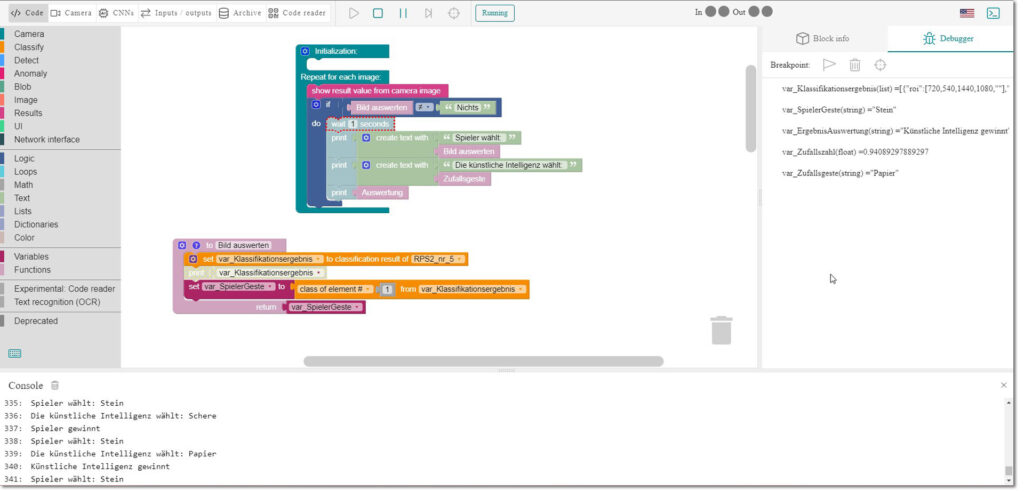Change language via the US flag icon
Screen dimensions: 1024x491
[x=967, y=13]
